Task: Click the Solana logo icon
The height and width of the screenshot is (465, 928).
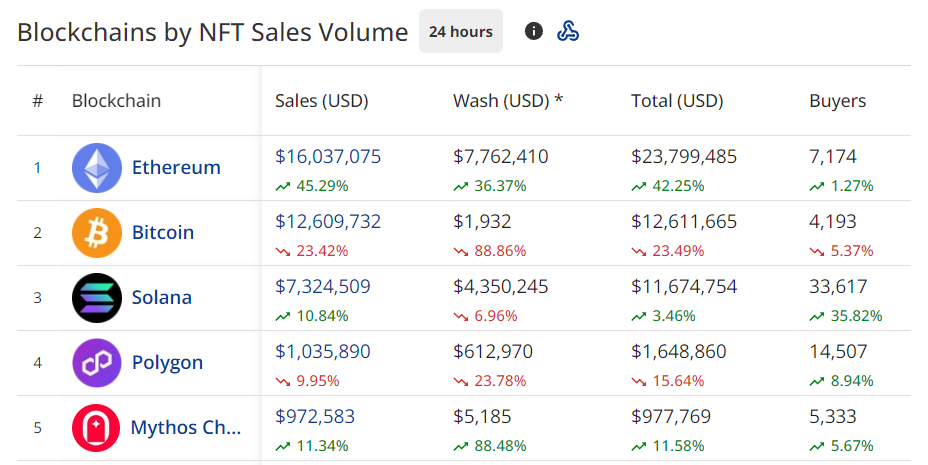Action: 97,298
